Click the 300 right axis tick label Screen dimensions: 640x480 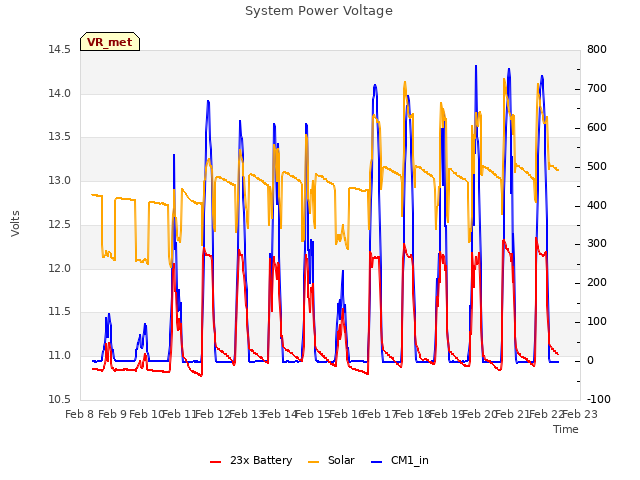coord(597,244)
